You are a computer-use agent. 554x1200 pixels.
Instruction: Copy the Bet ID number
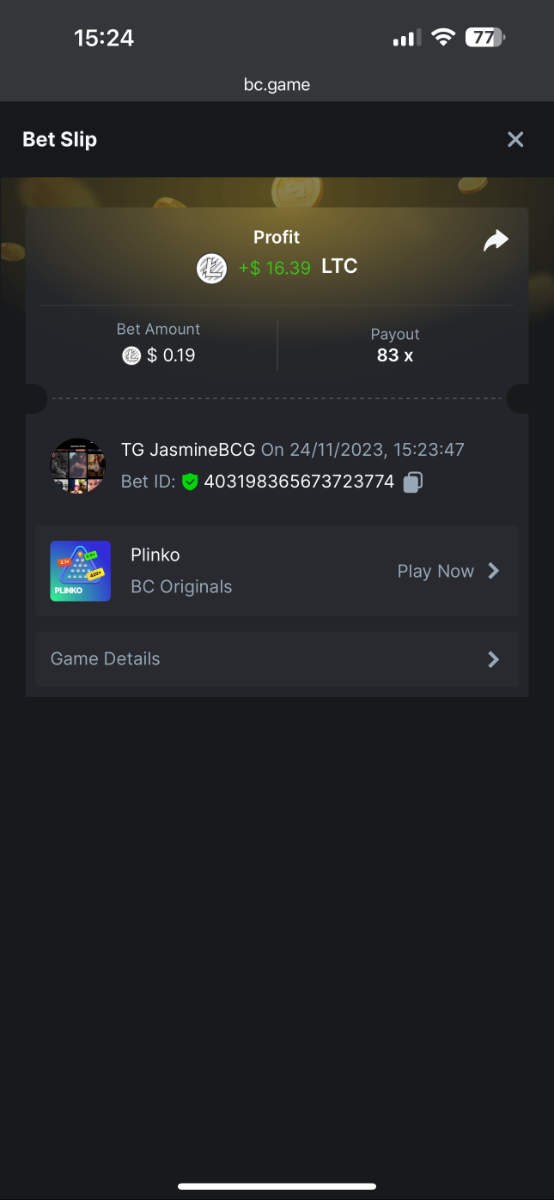tap(413, 482)
